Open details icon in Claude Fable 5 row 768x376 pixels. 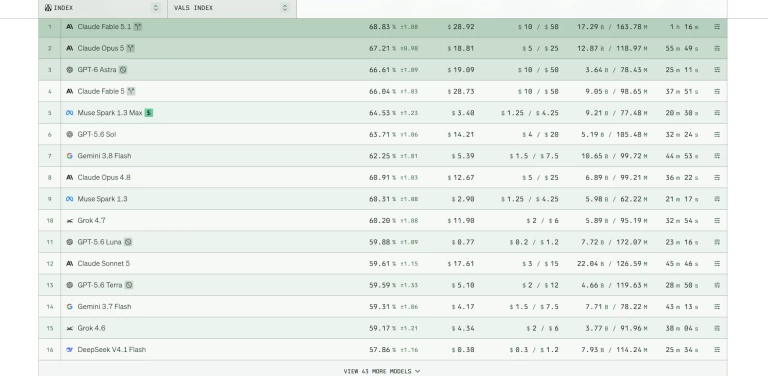pos(717,92)
